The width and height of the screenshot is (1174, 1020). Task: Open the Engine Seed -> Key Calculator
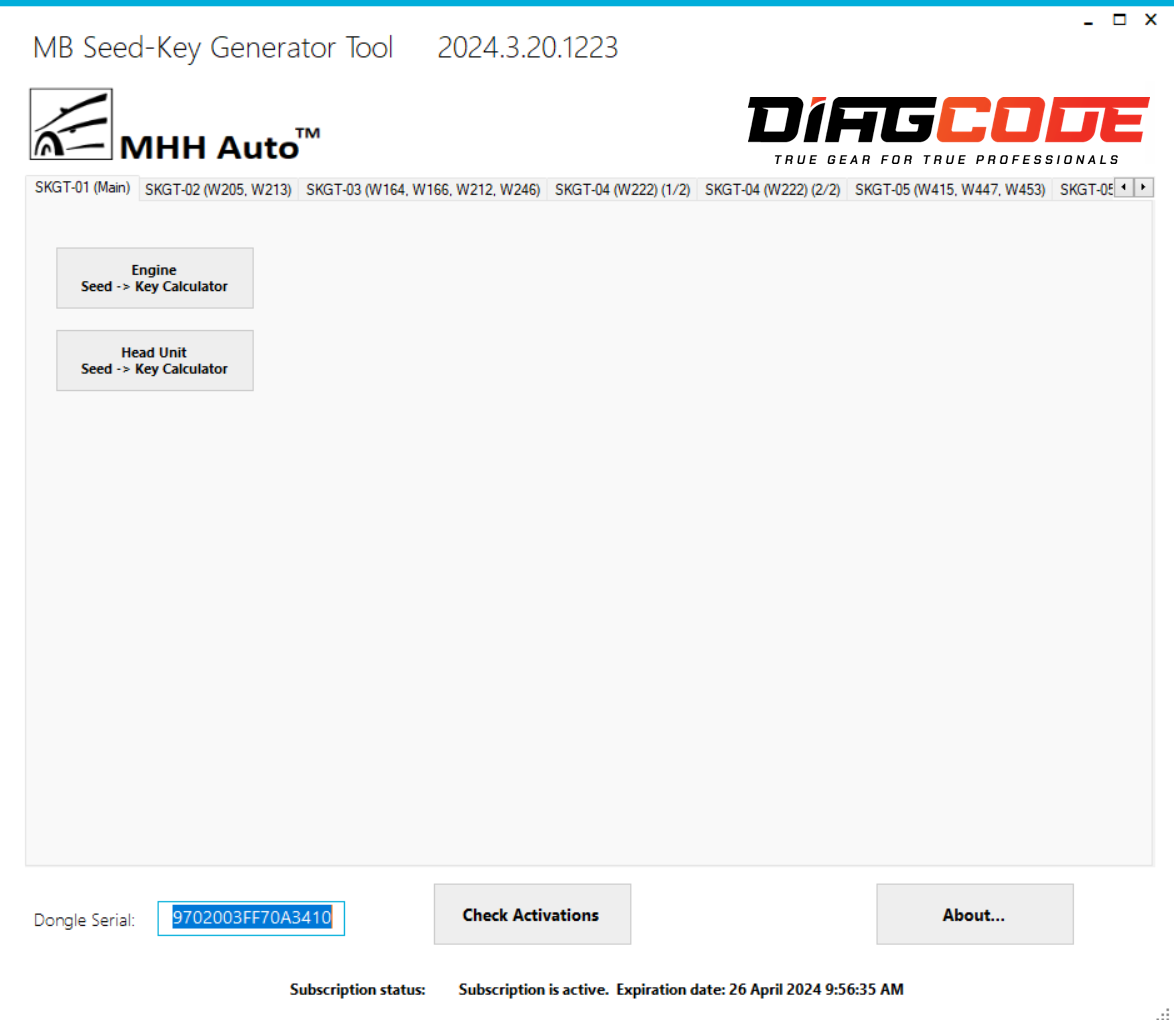click(155, 278)
